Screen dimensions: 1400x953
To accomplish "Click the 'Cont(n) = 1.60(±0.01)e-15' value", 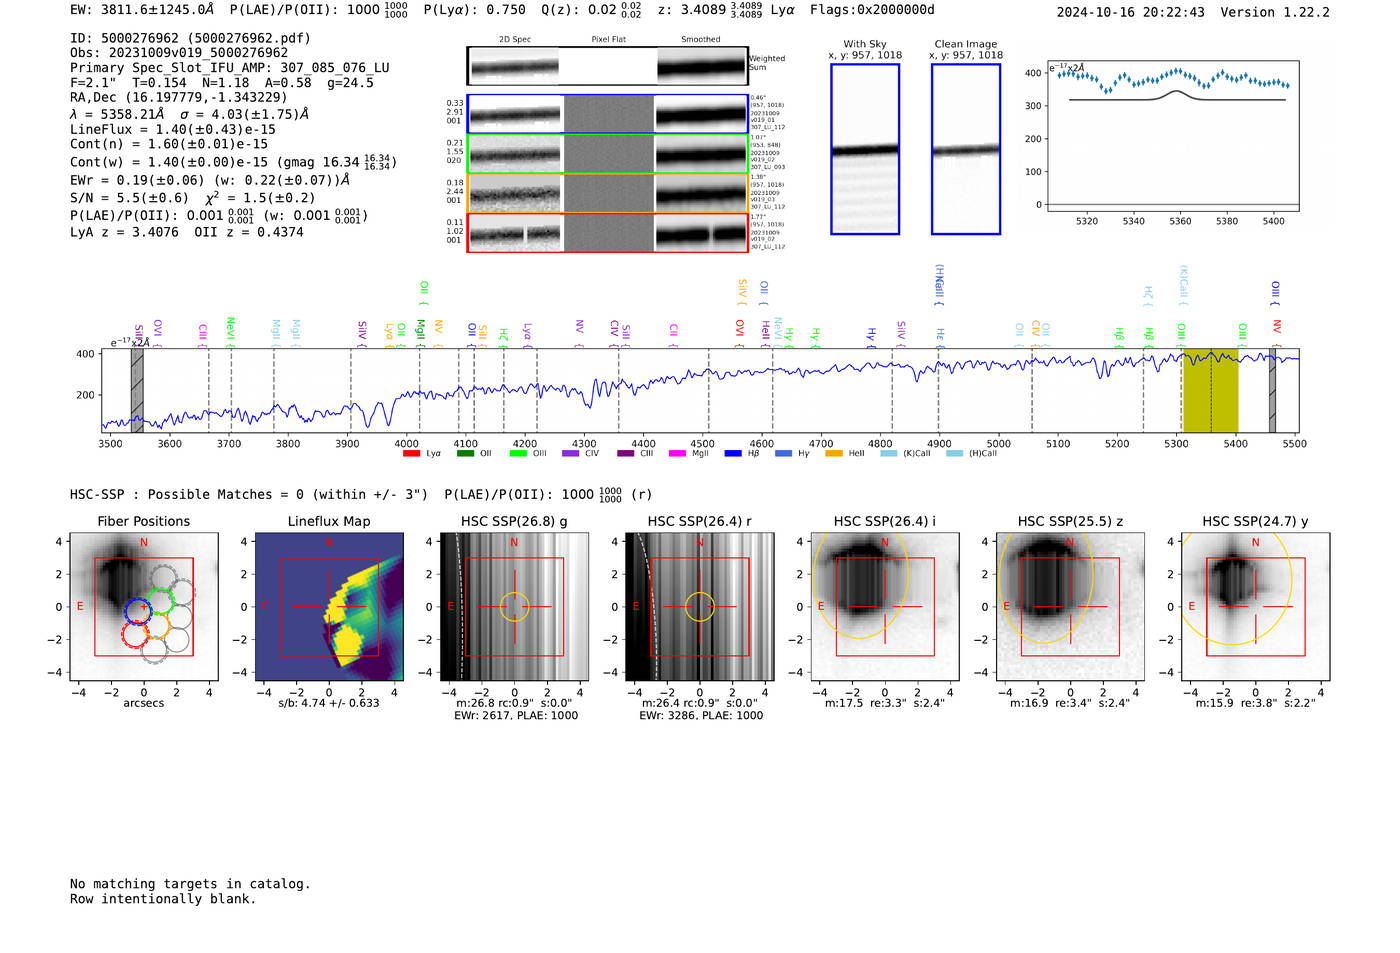I will click(169, 144).
